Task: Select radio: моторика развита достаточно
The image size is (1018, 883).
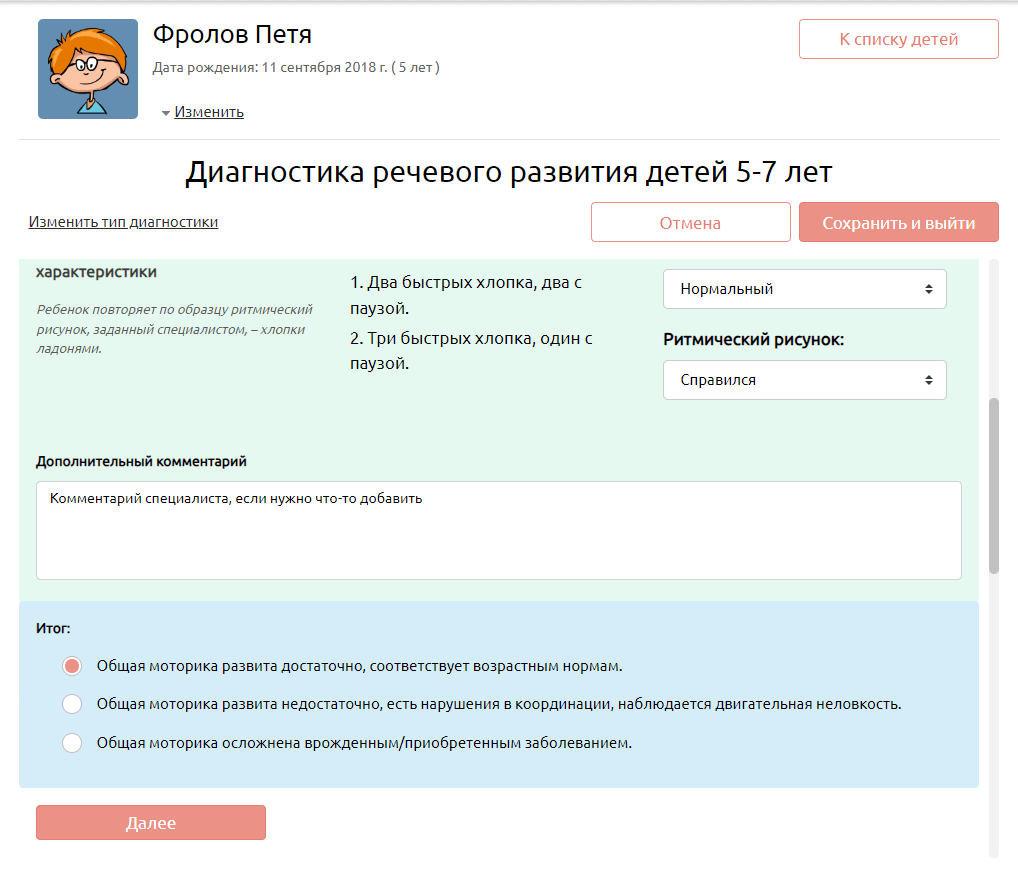Action: [x=72, y=666]
